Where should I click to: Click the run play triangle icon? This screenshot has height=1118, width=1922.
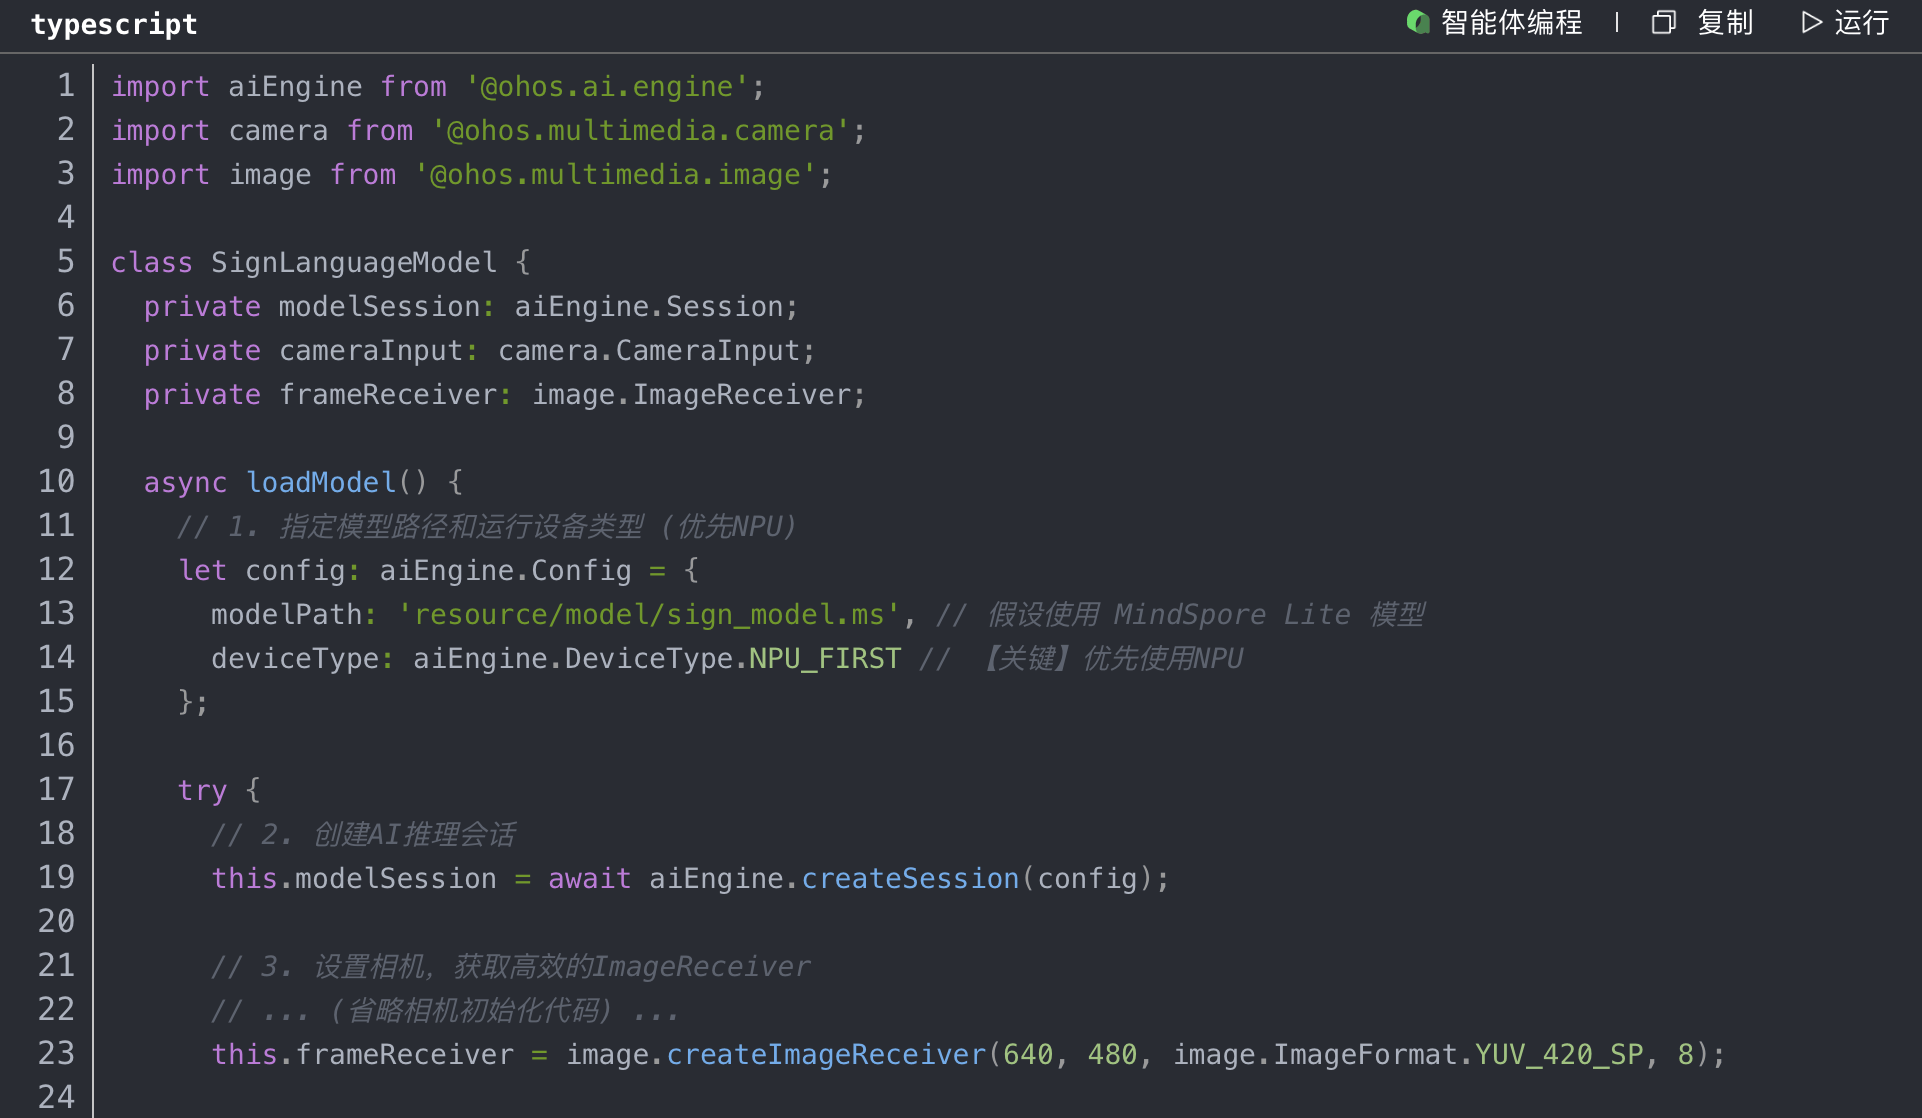[x=1811, y=22]
